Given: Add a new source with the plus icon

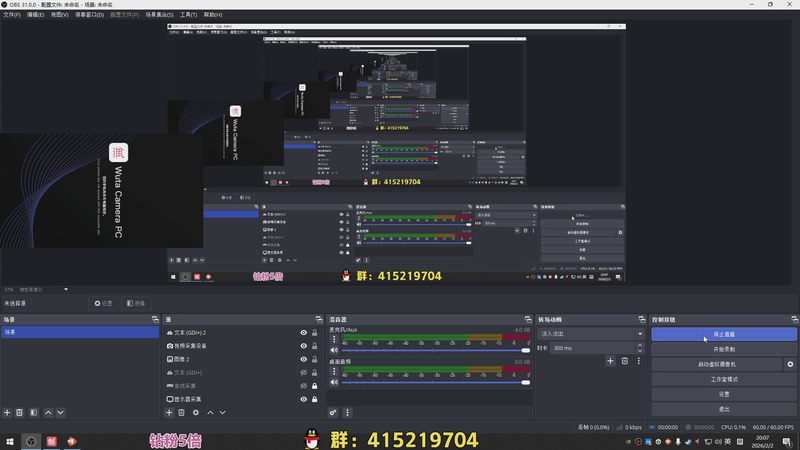Looking at the screenshot, I should (x=169, y=412).
